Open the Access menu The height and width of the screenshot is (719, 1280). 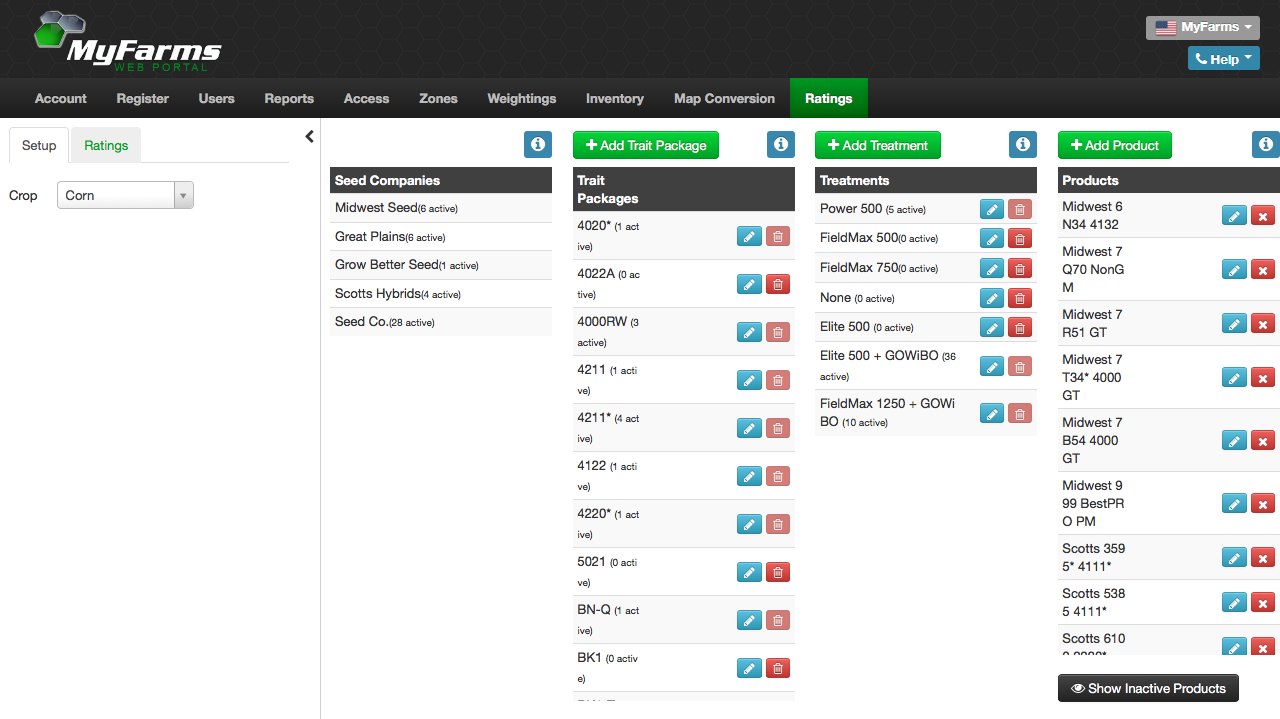tap(366, 98)
